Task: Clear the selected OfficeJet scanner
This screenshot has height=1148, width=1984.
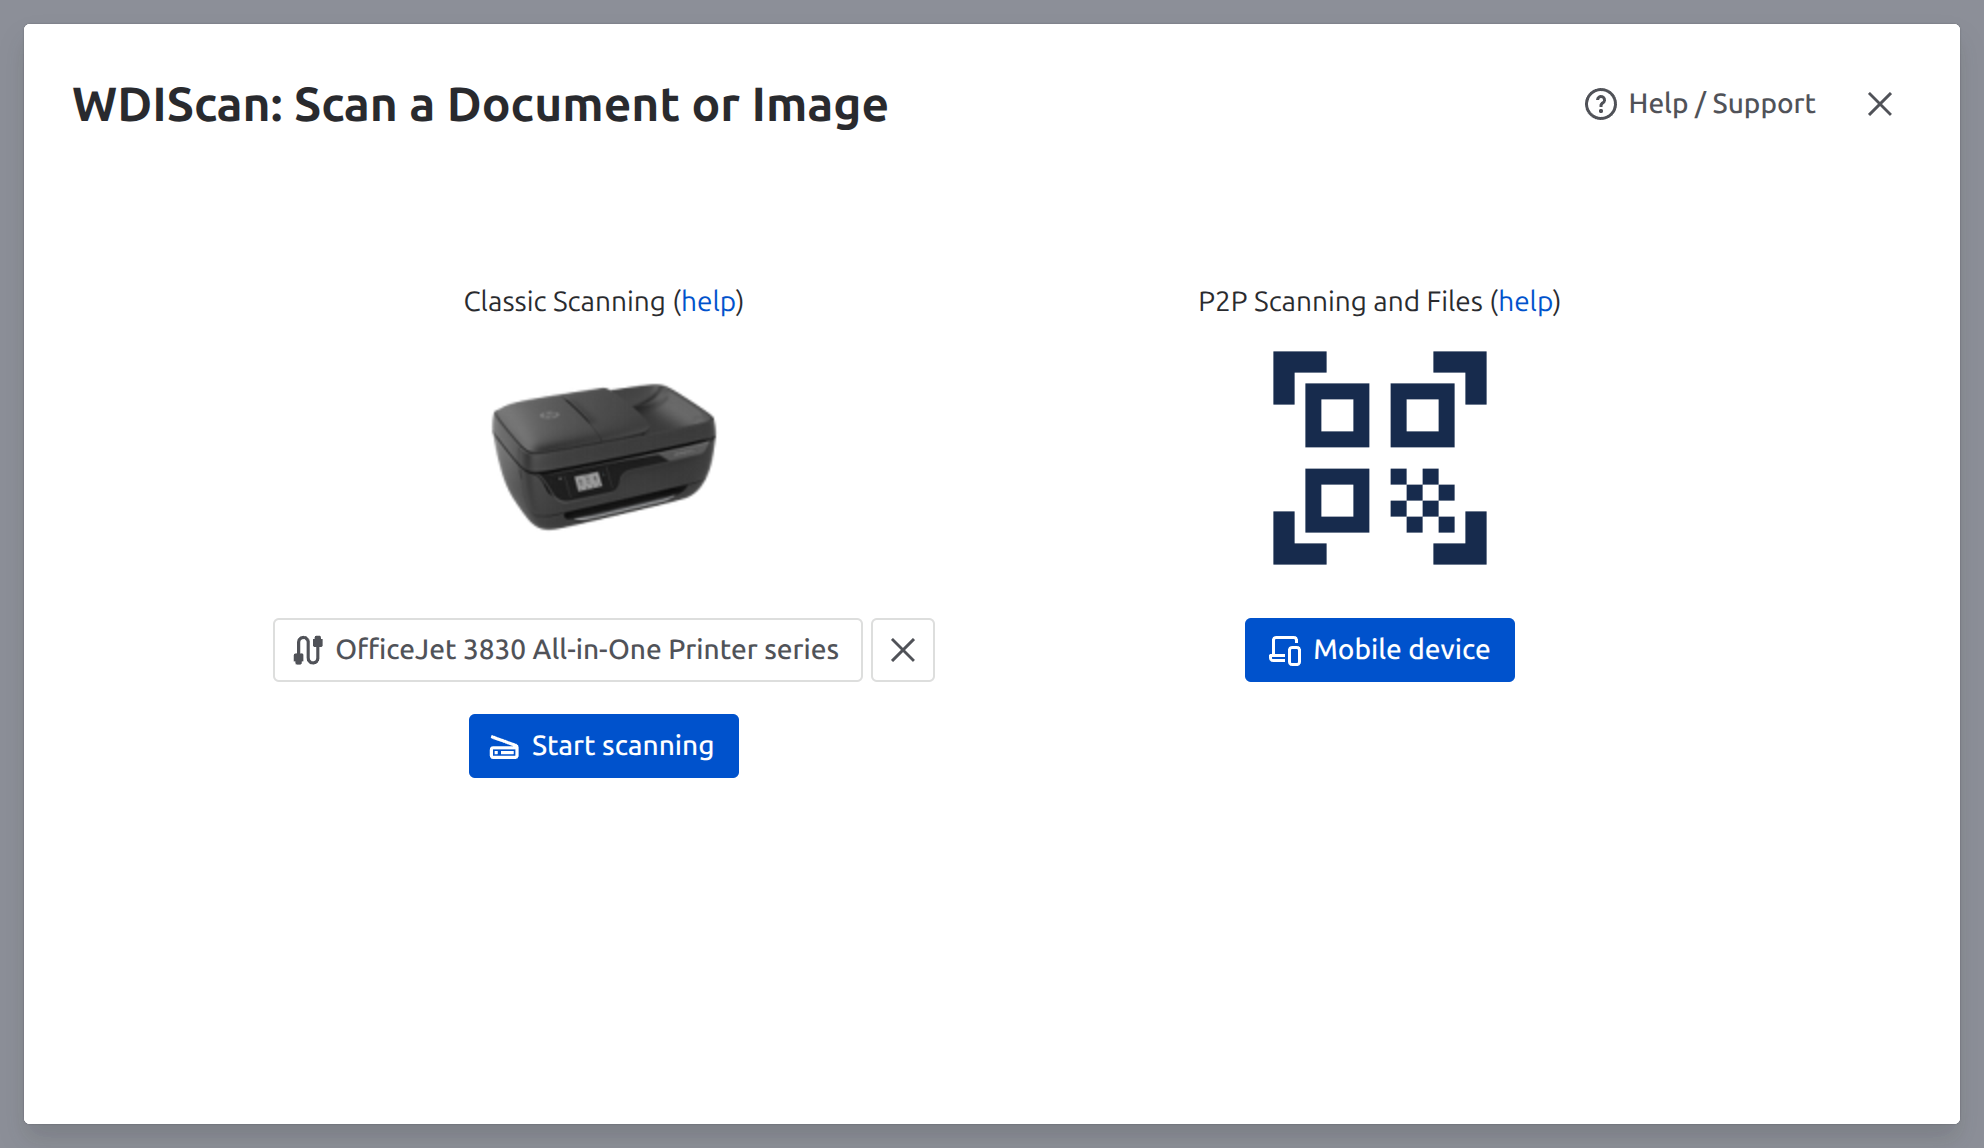Action: pos(902,650)
